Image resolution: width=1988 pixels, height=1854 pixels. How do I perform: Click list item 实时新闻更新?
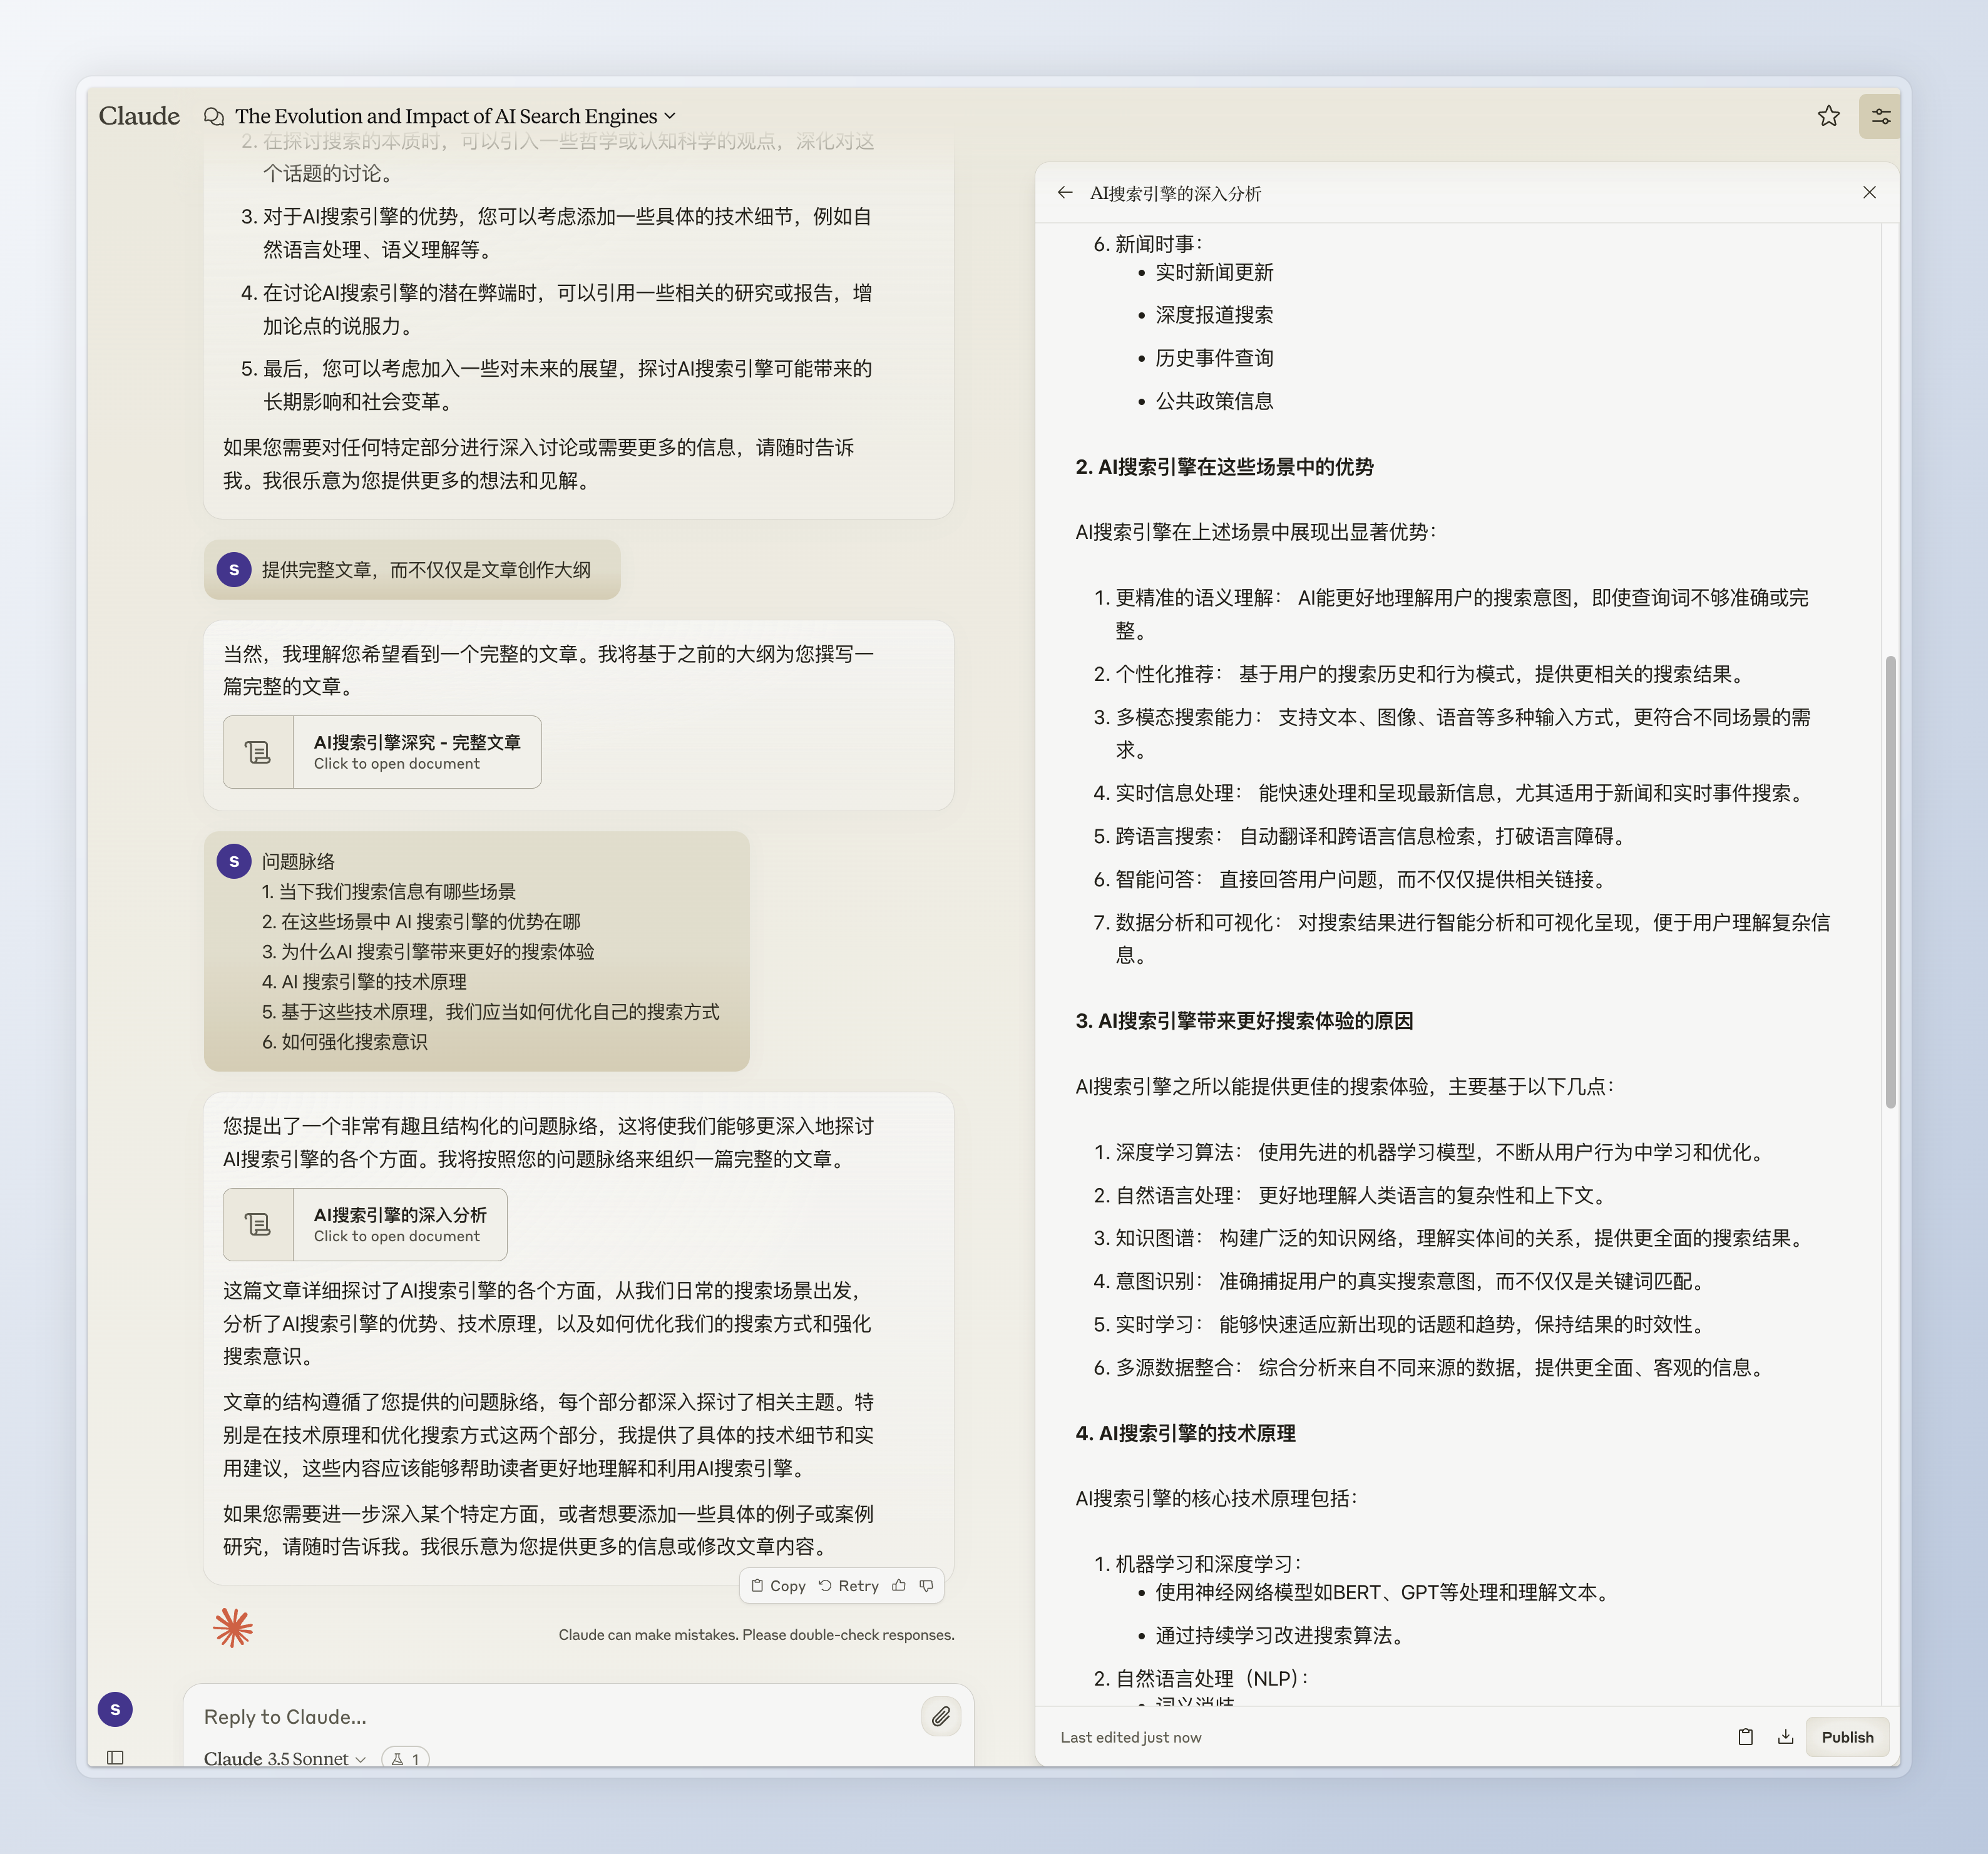(1214, 273)
